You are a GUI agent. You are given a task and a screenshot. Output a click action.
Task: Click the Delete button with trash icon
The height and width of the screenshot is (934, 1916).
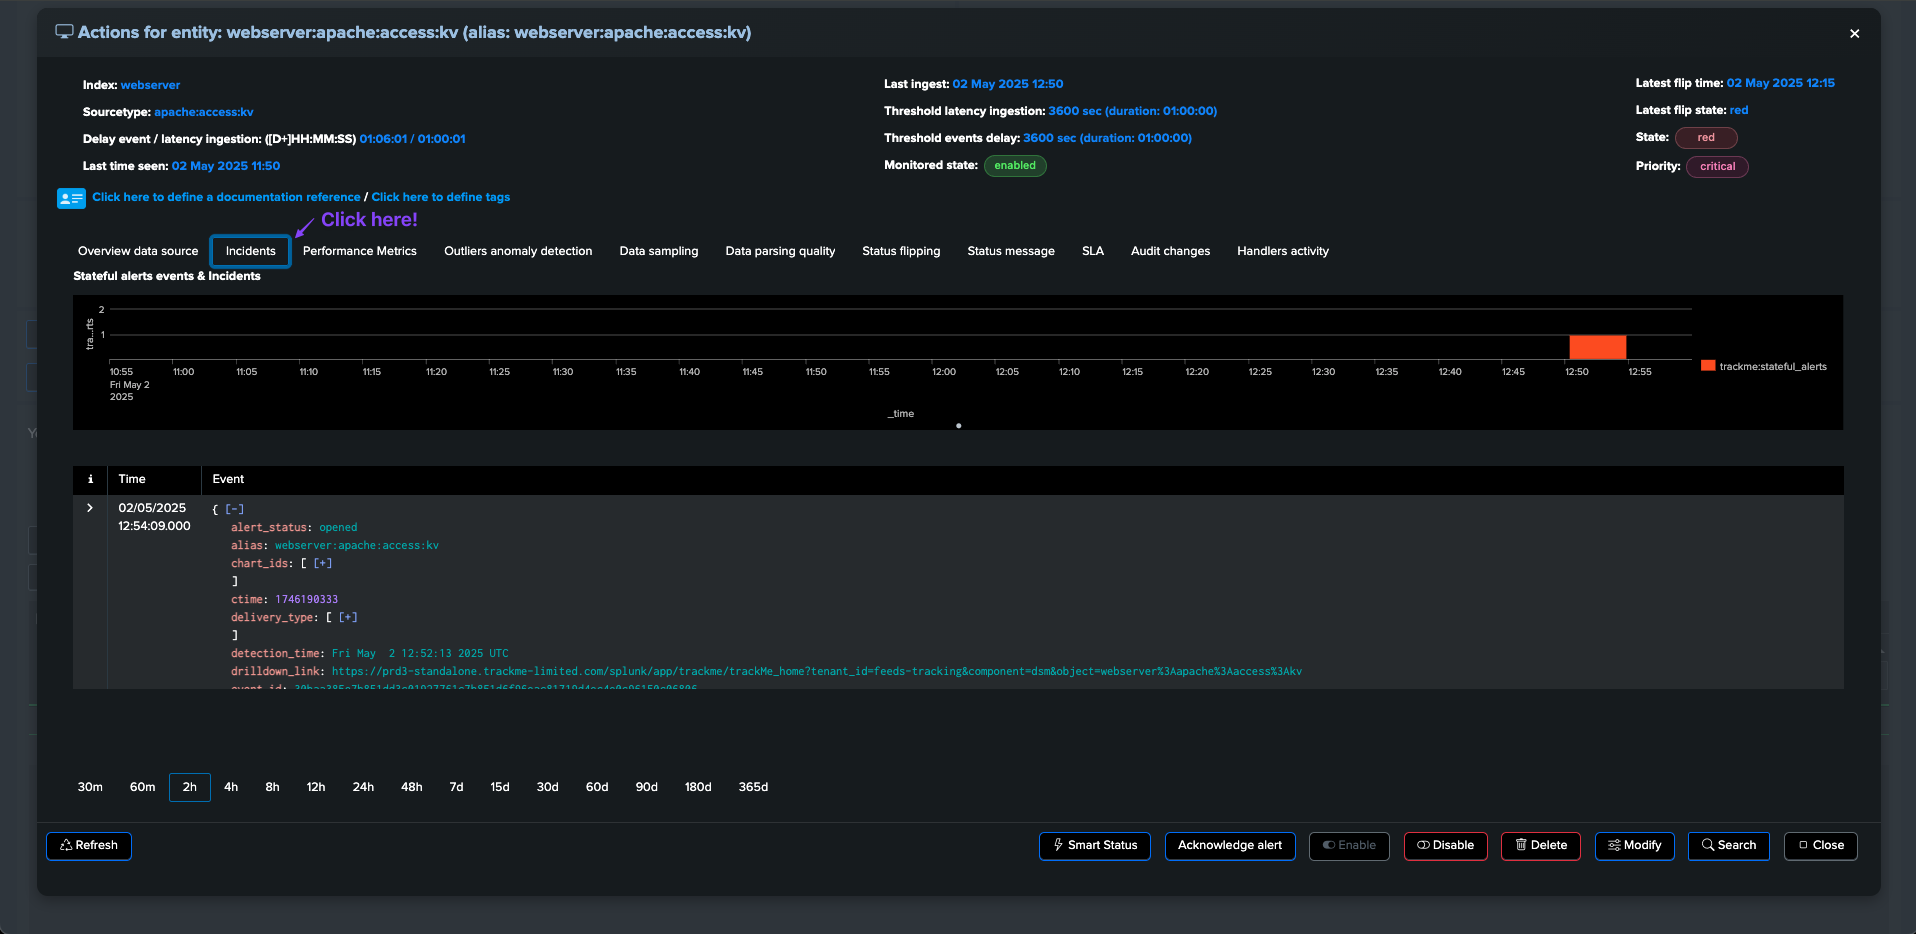pyautogui.click(x=1541, y=846)
